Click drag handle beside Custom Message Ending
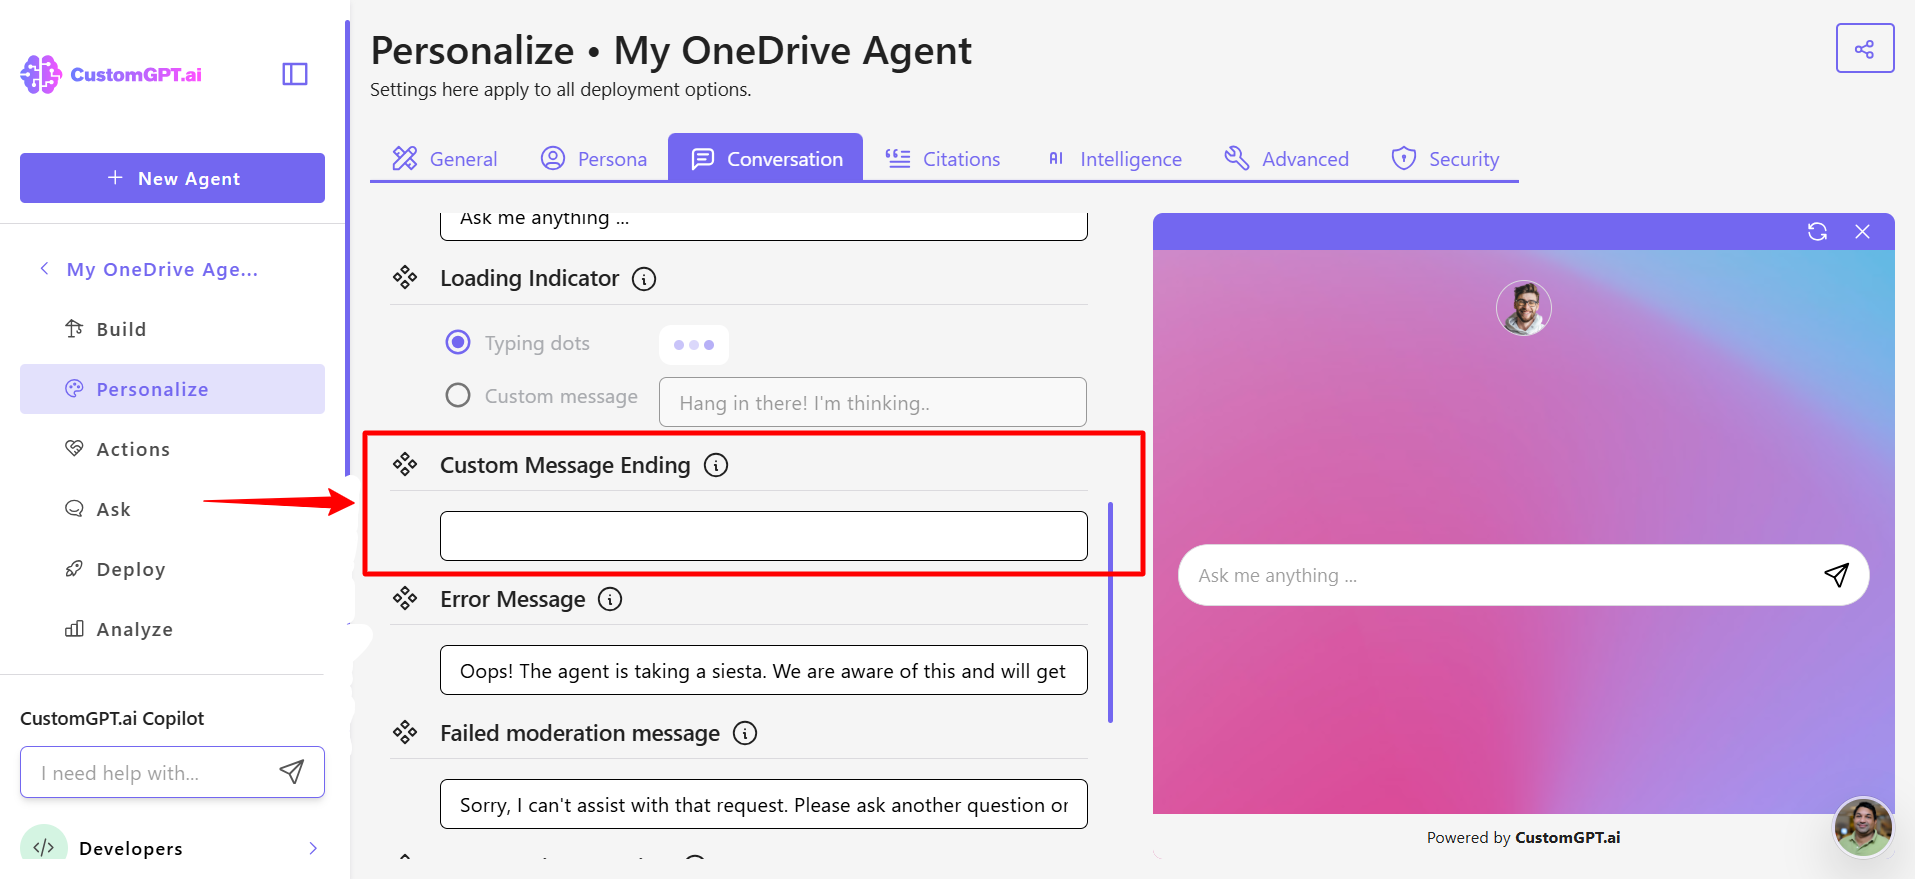1920x879 pixels. [405, 463]
